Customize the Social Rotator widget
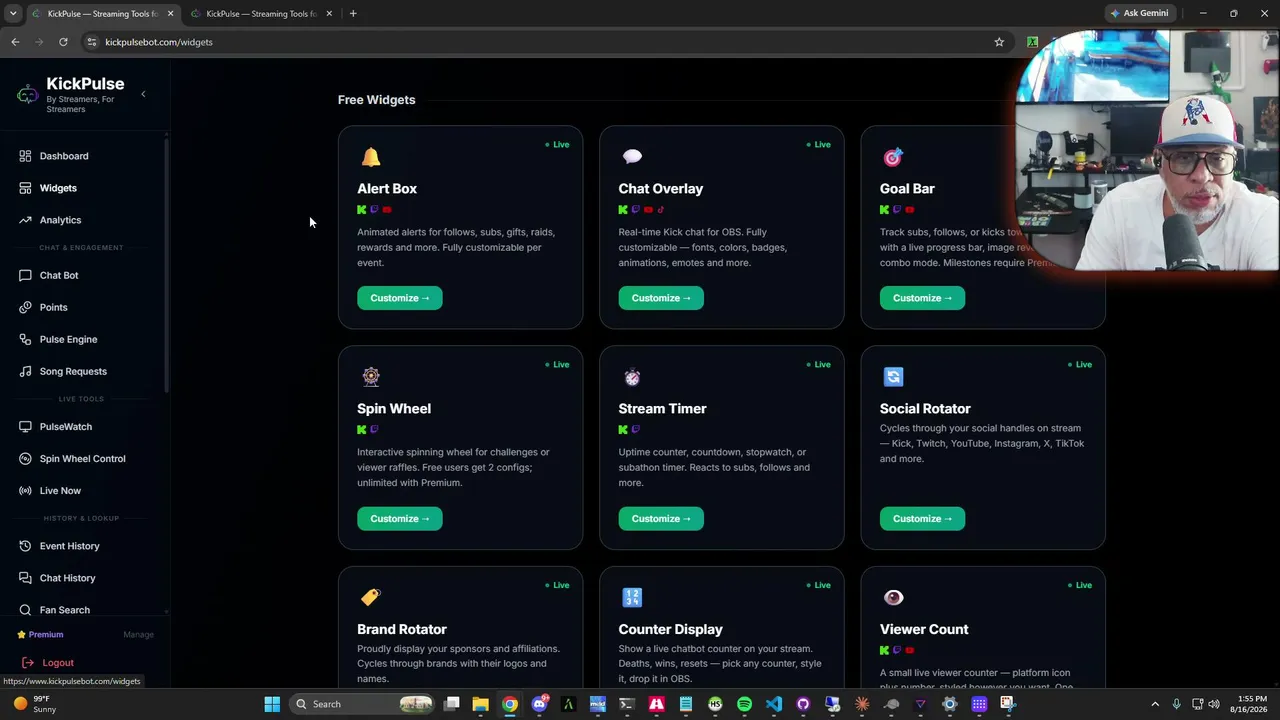 (x=922, y=519)
